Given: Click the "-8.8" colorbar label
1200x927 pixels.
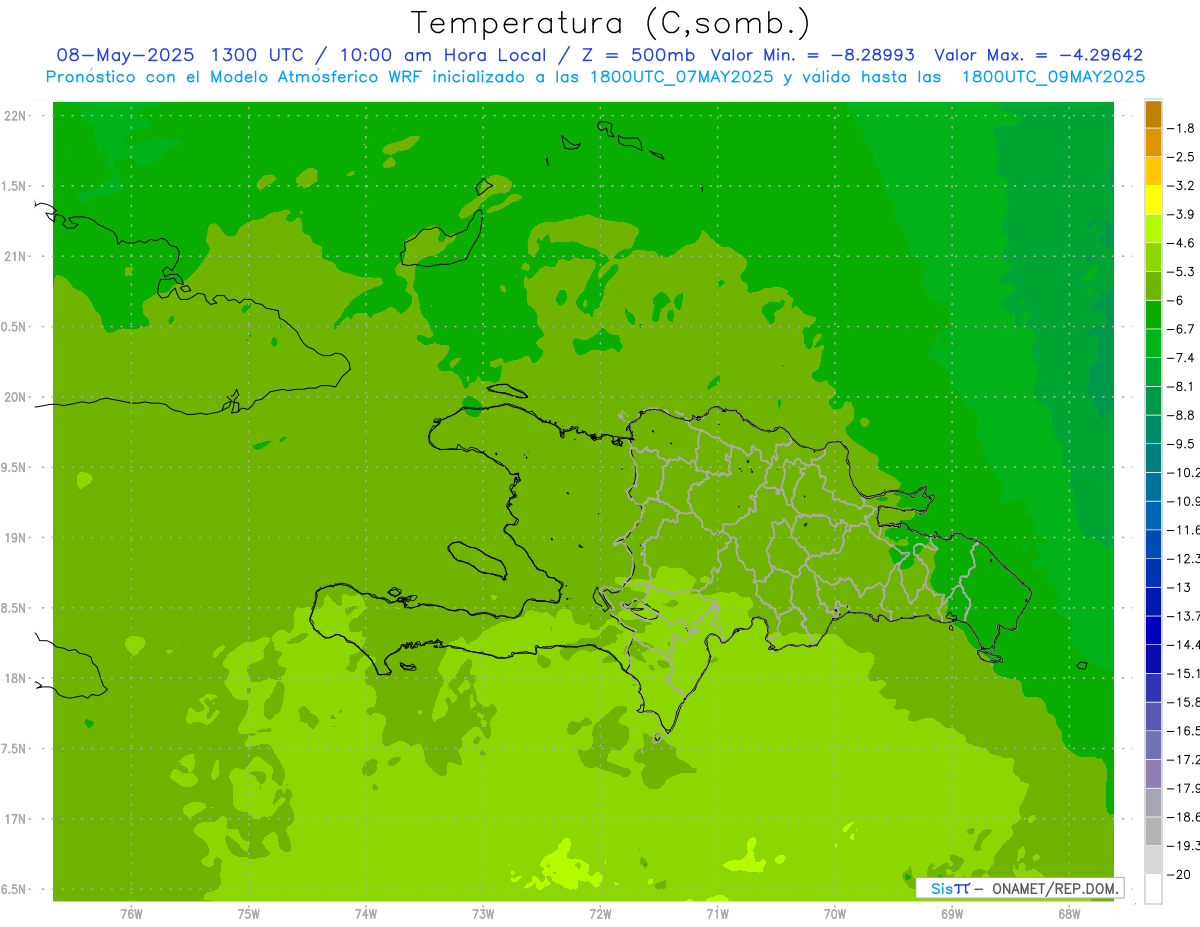Looking at the screenshot, I should tap(1181, 415).
